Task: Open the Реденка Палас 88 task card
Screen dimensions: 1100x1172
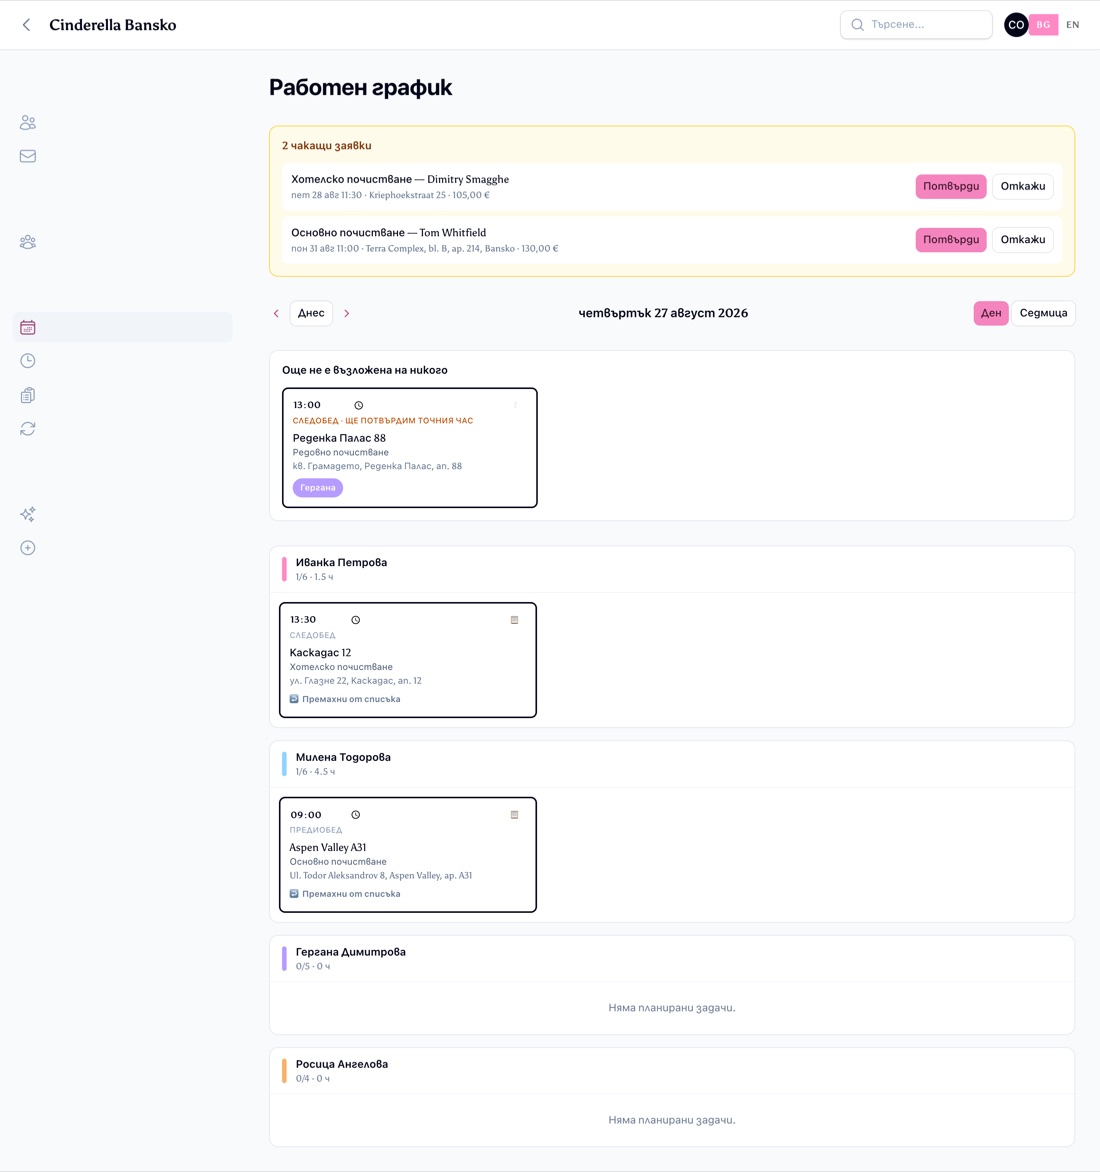Action: [410, 448]
